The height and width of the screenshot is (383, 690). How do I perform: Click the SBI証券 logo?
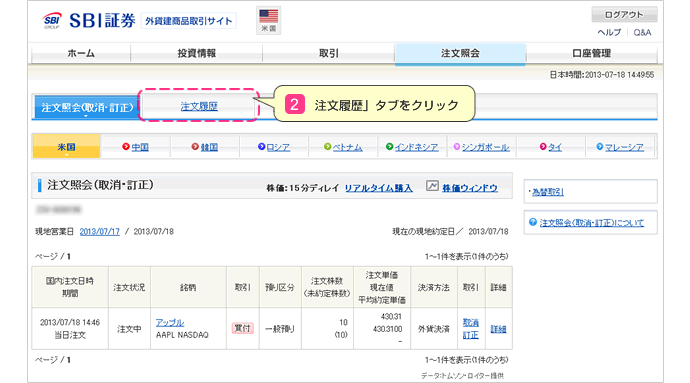coord(88,20)
